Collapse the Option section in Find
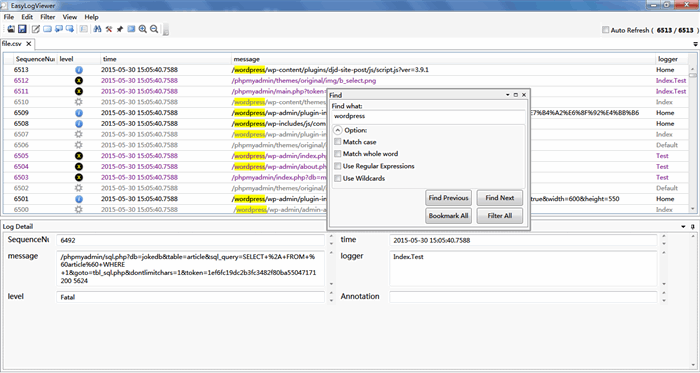 pos(338,130)
